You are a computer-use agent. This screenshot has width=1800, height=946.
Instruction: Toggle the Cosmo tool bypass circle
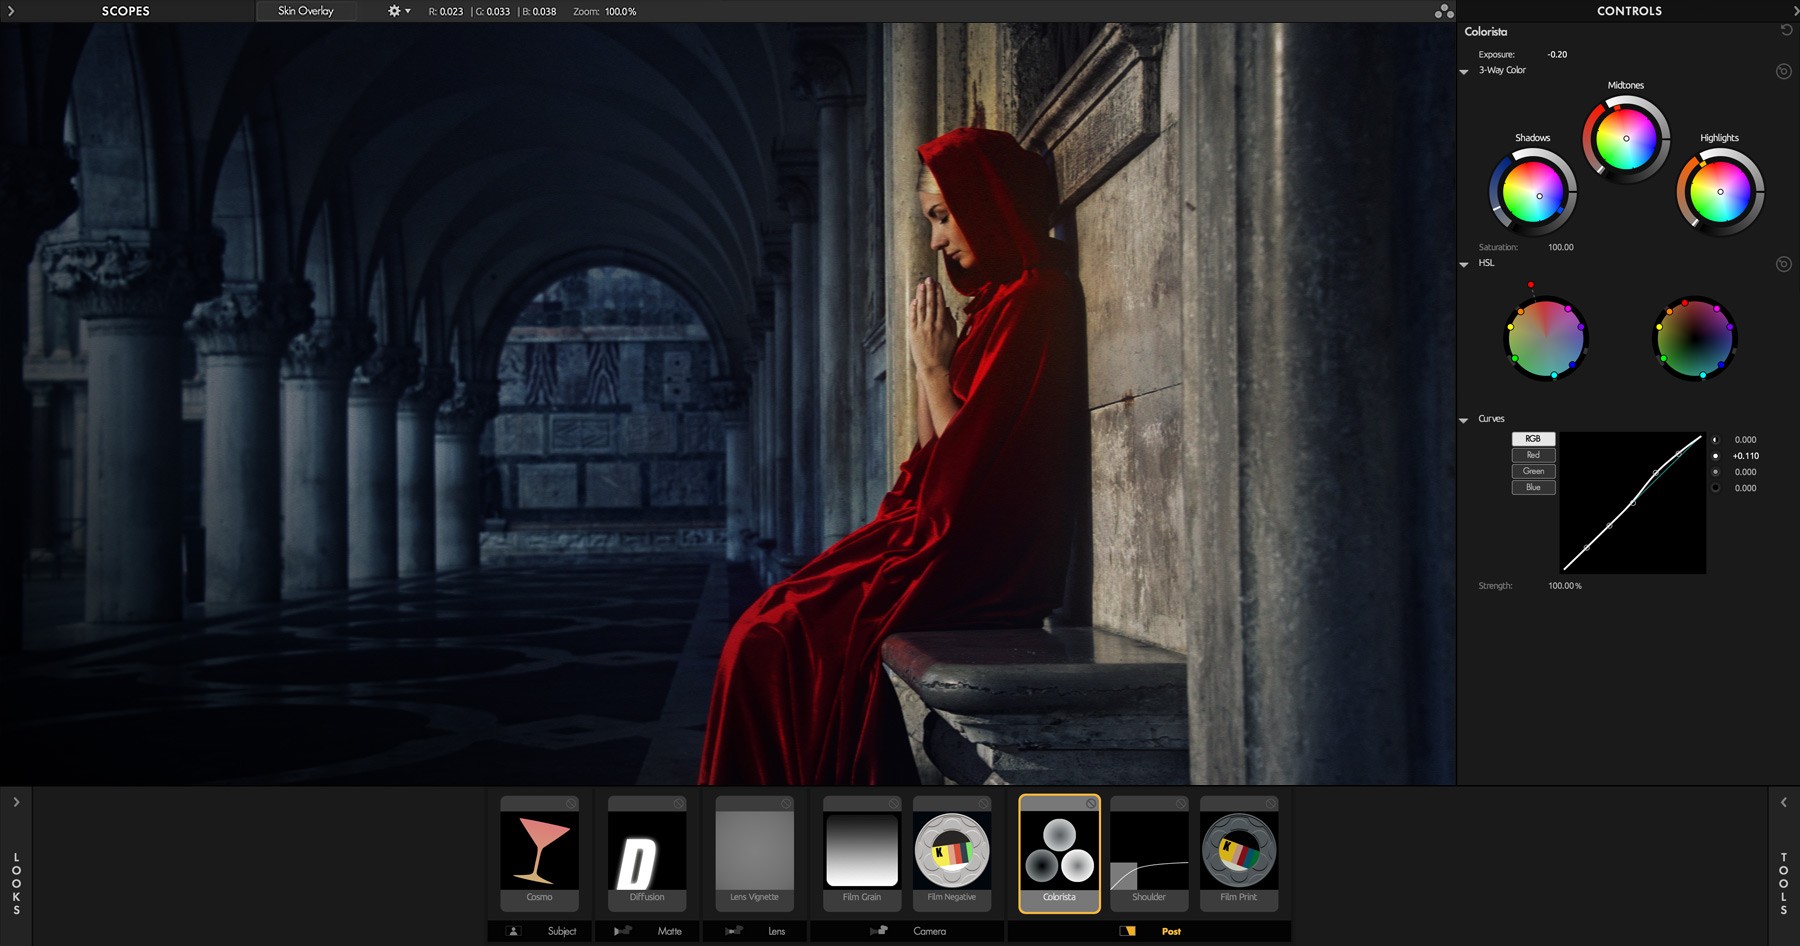[569, 802]
